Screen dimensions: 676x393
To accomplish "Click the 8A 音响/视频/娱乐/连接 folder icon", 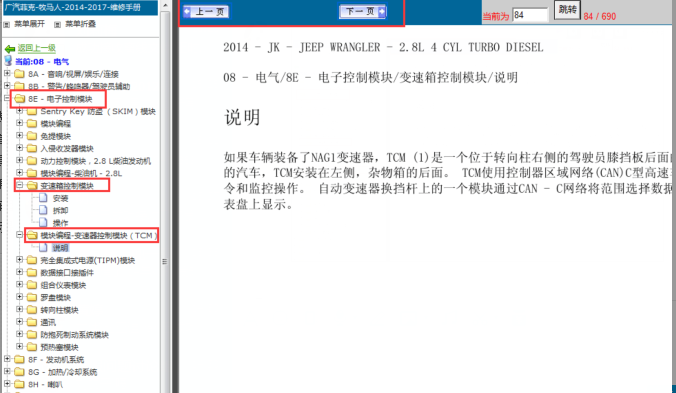I will click(x=19, y=74).
